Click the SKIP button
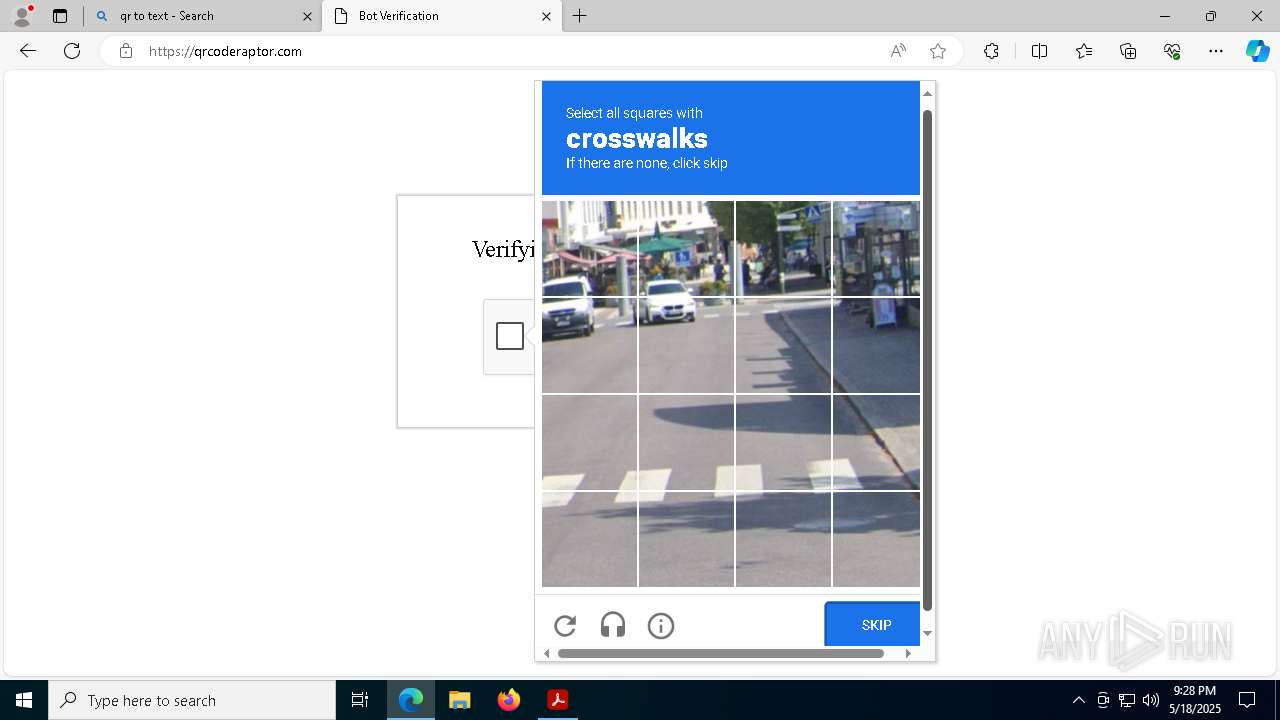Viewport: 1280px width, 720px height. click(872, 624)
